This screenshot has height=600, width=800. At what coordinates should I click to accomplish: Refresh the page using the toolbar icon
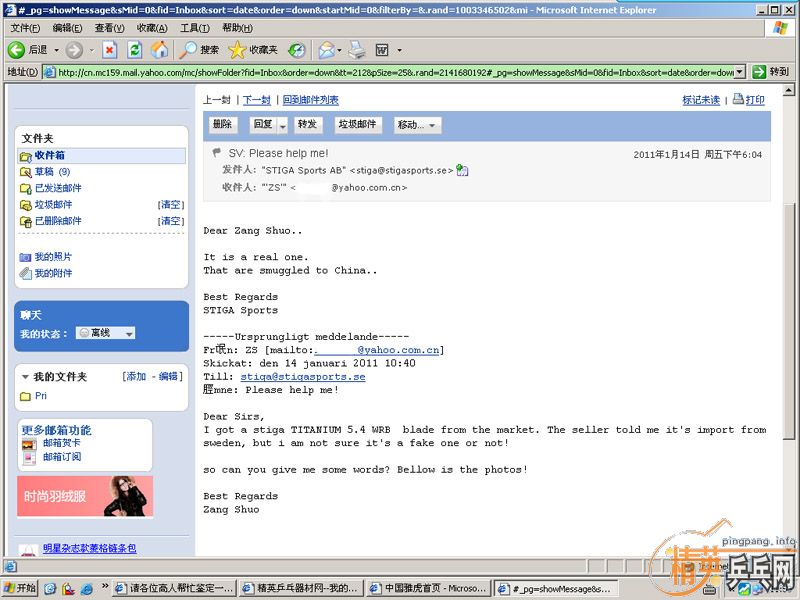click(135, 49)
